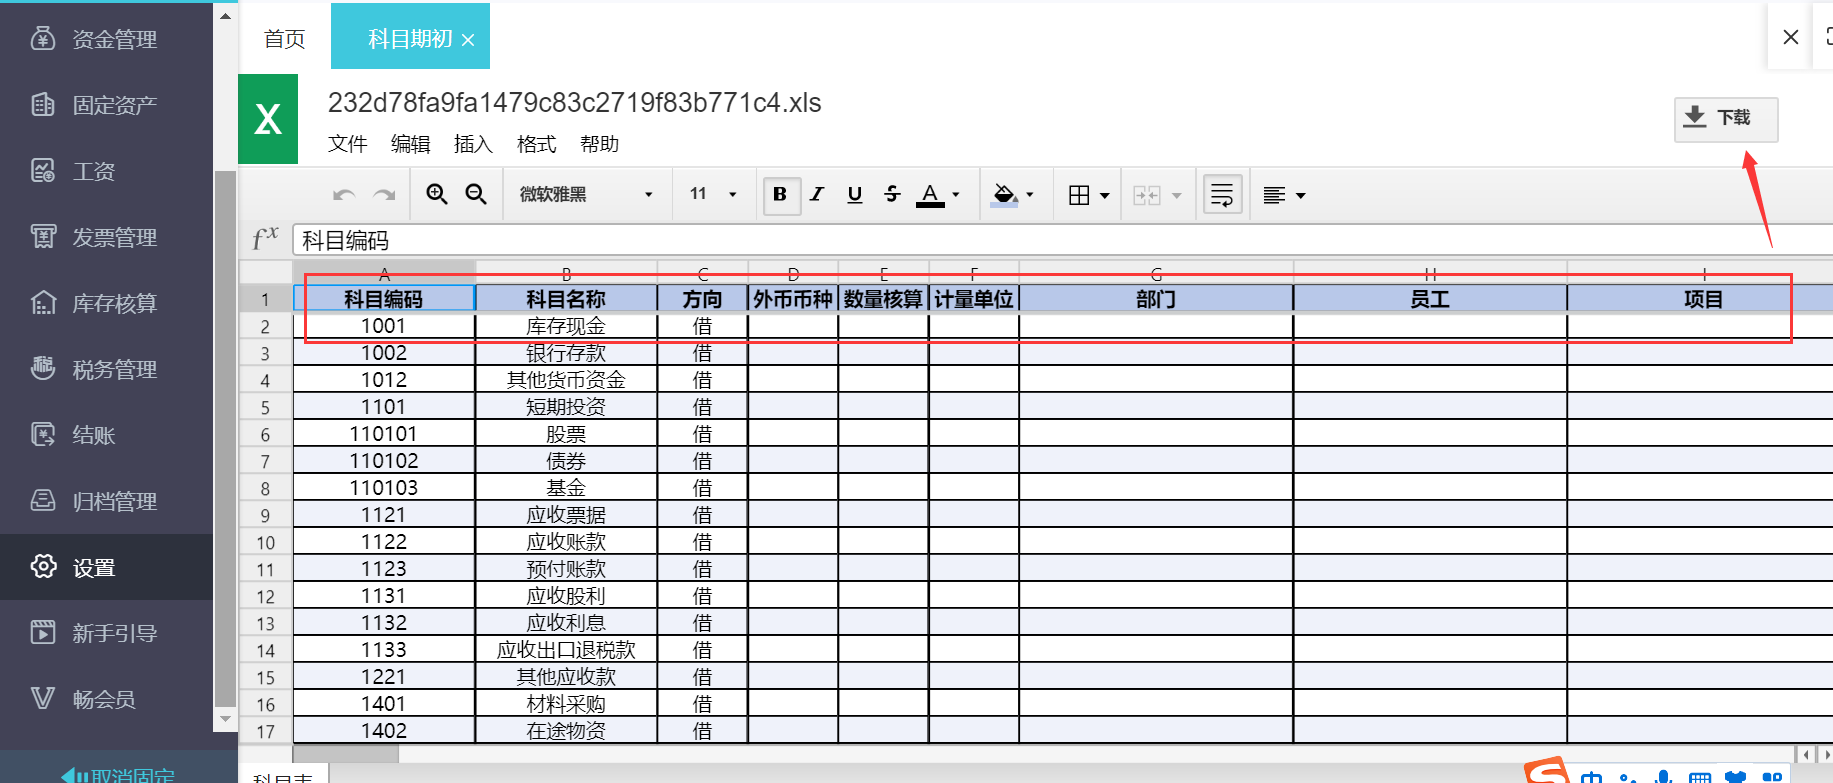Click the 下载 download button
Viewport: 1833px width, 783px height.
tap(1725, 118)
